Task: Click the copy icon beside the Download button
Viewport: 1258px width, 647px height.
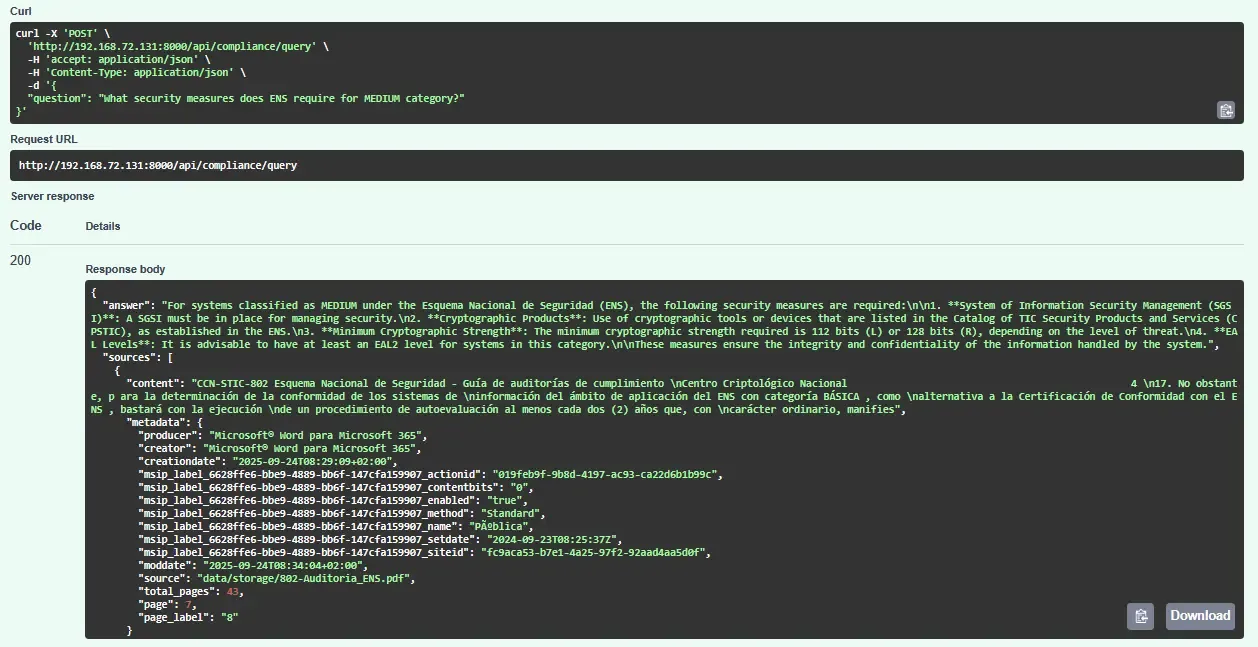Action: (x=1140, y=616)
